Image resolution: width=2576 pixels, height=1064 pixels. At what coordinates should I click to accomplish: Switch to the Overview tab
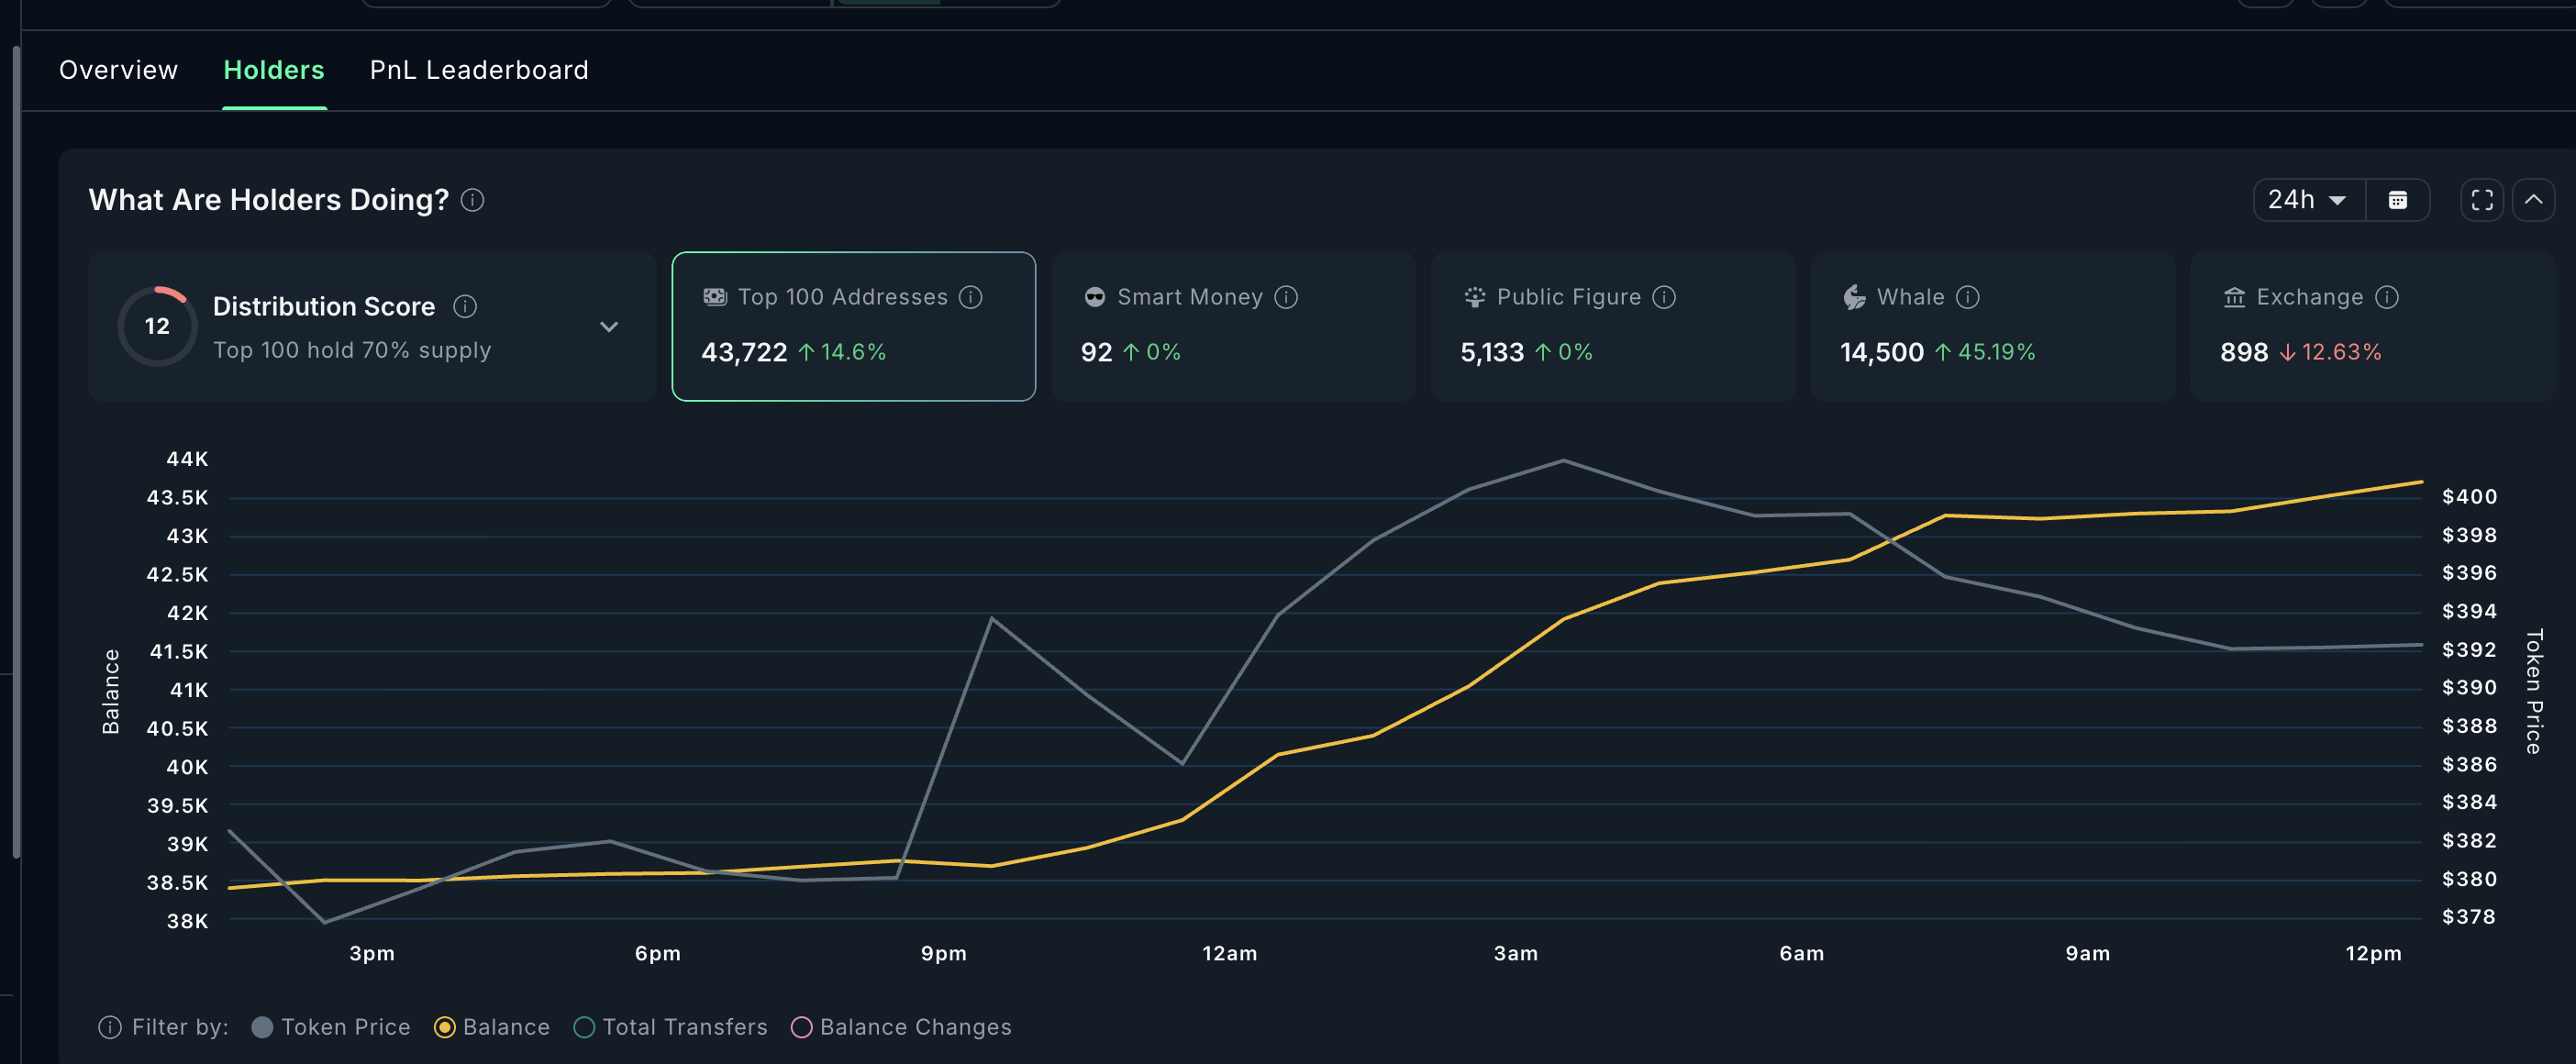point(118,70)
